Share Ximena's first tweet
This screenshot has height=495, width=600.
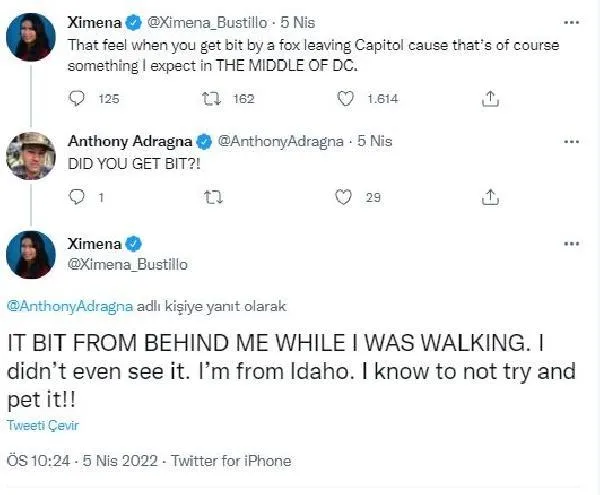pyautogui.click(x=491, y=99)
